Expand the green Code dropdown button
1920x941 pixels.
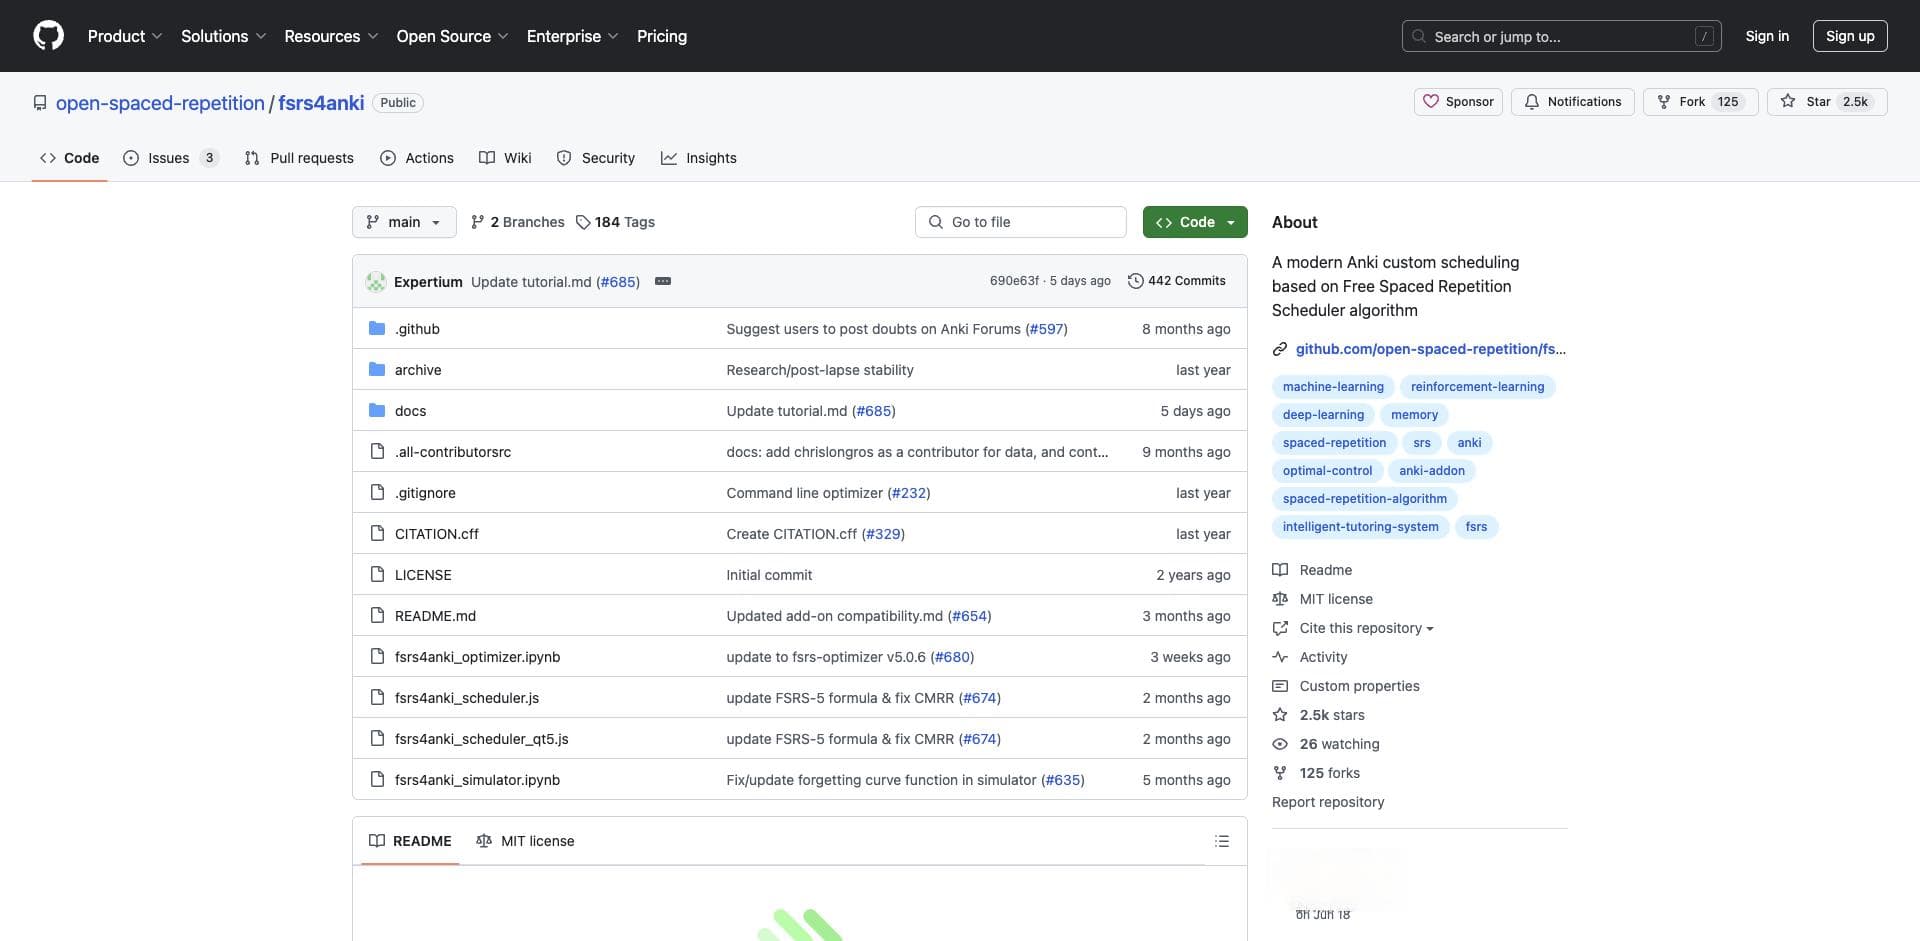coord(1195,222)
